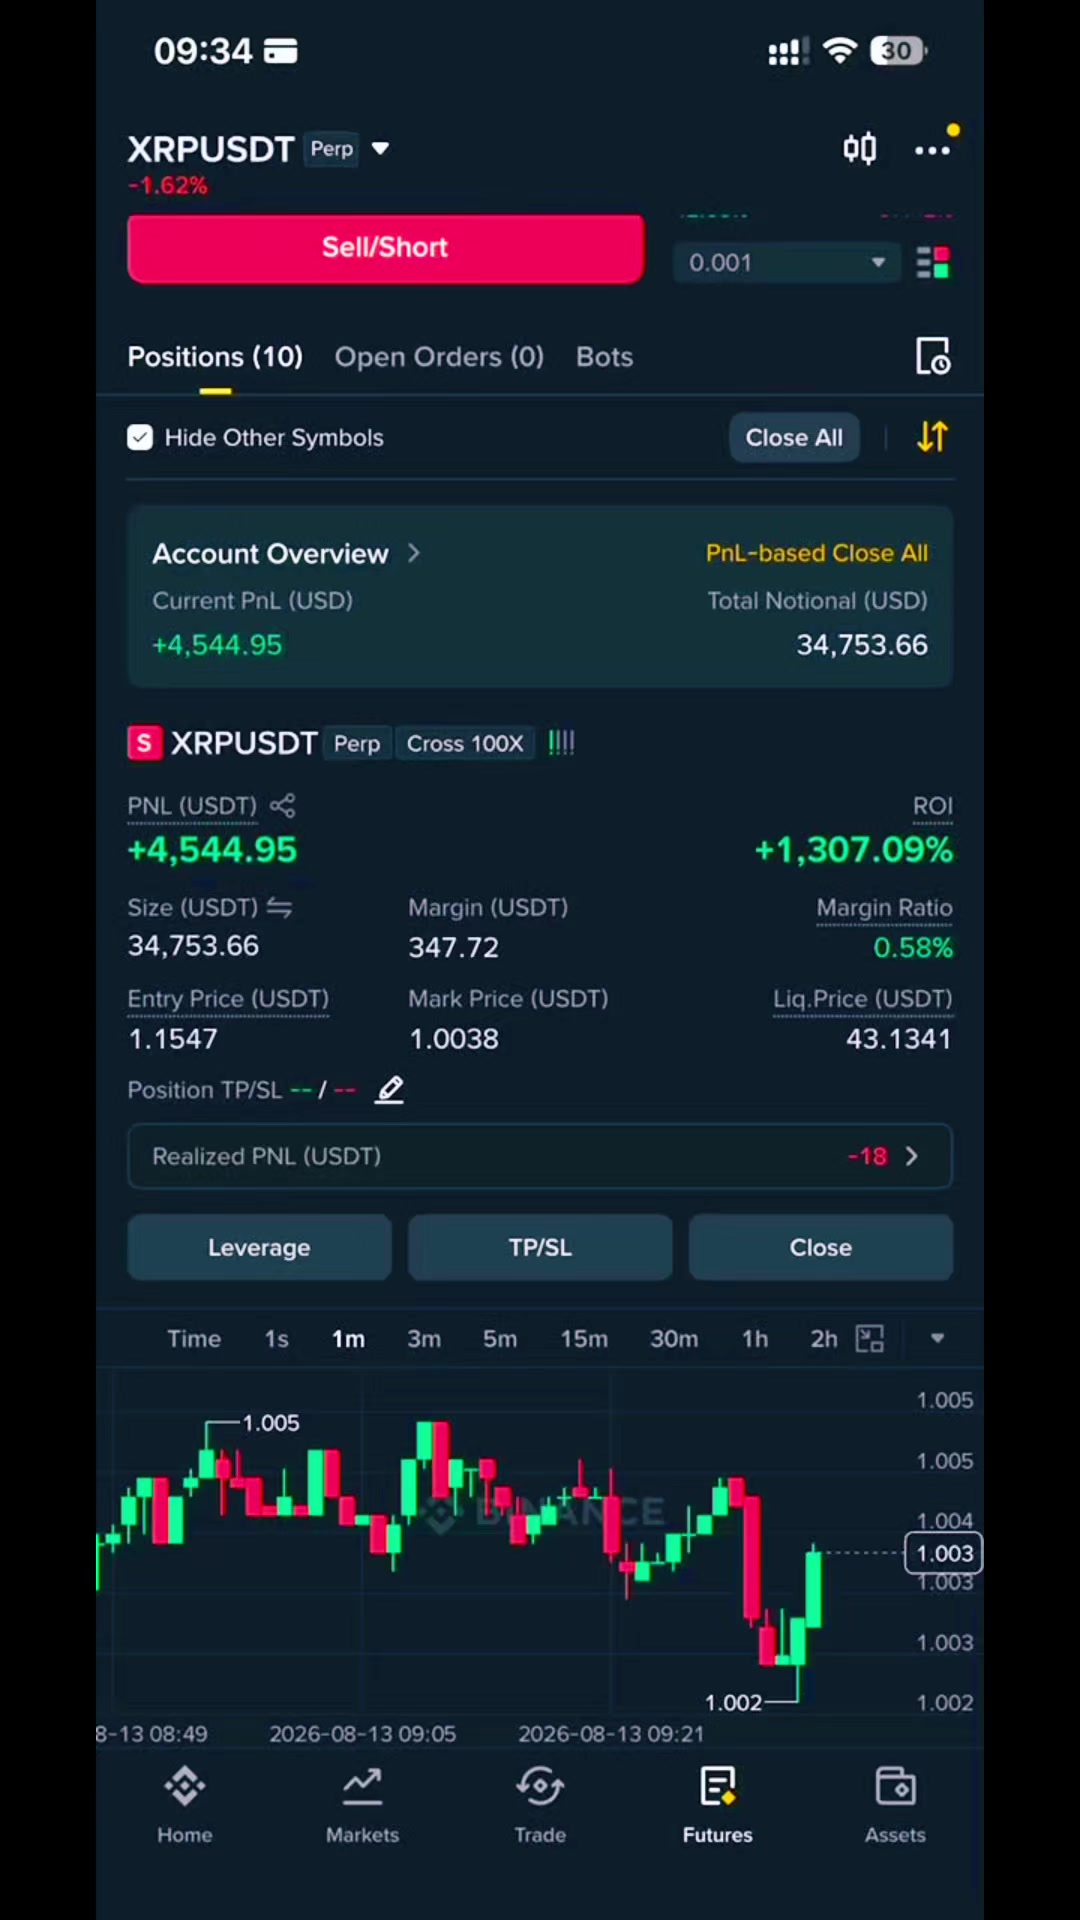Uncheck Hide Other Symbols checkbox

coord(140,437)
